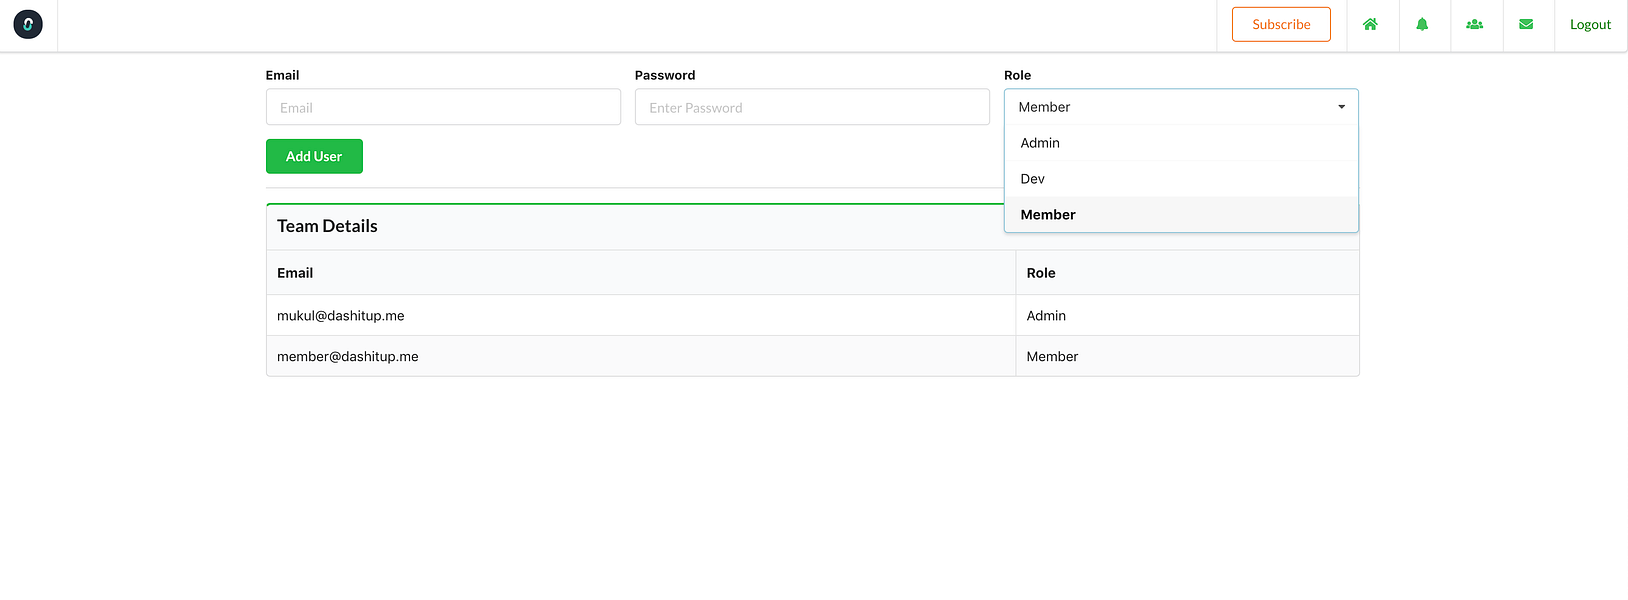Open the envelope messages icon
The height and width of the screenshot is (600, 1628).
click(x=1526, y=25)
